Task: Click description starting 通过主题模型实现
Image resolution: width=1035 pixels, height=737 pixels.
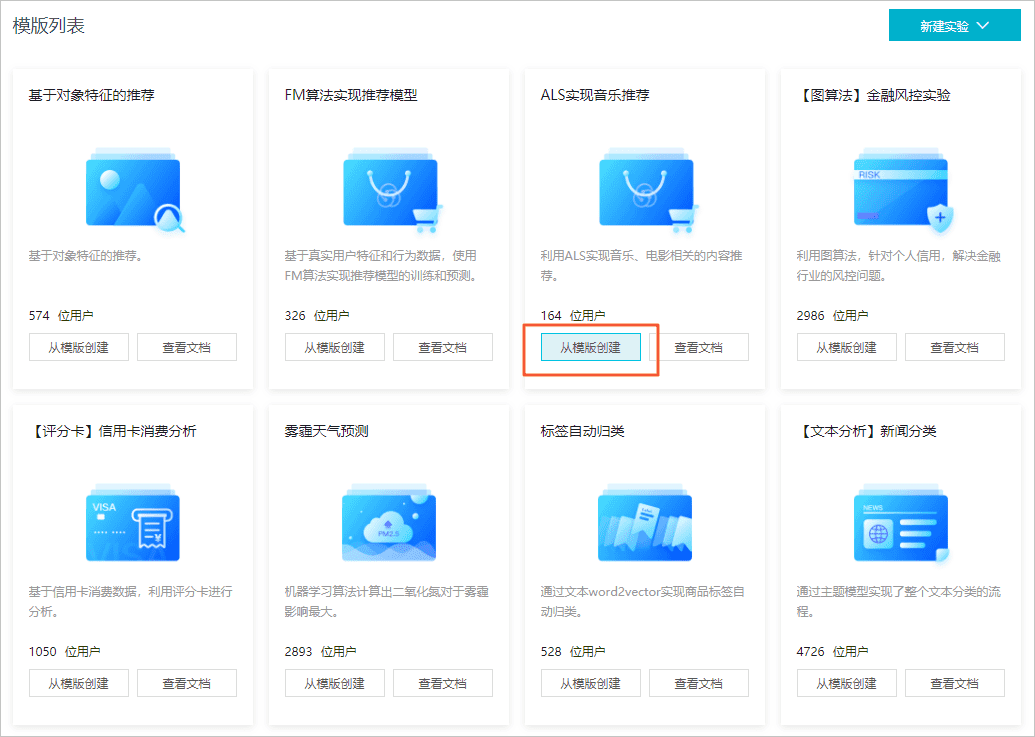Action: [898, 601]
